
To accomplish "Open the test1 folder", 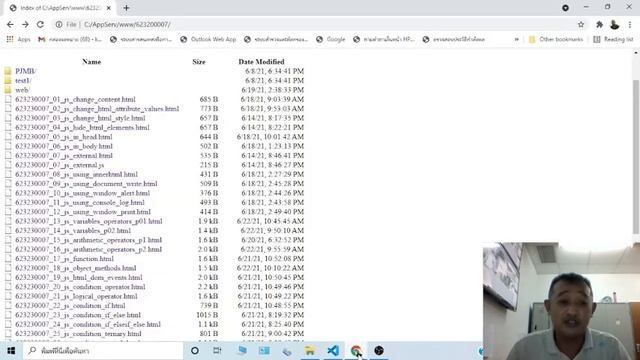I will point(23,80).
